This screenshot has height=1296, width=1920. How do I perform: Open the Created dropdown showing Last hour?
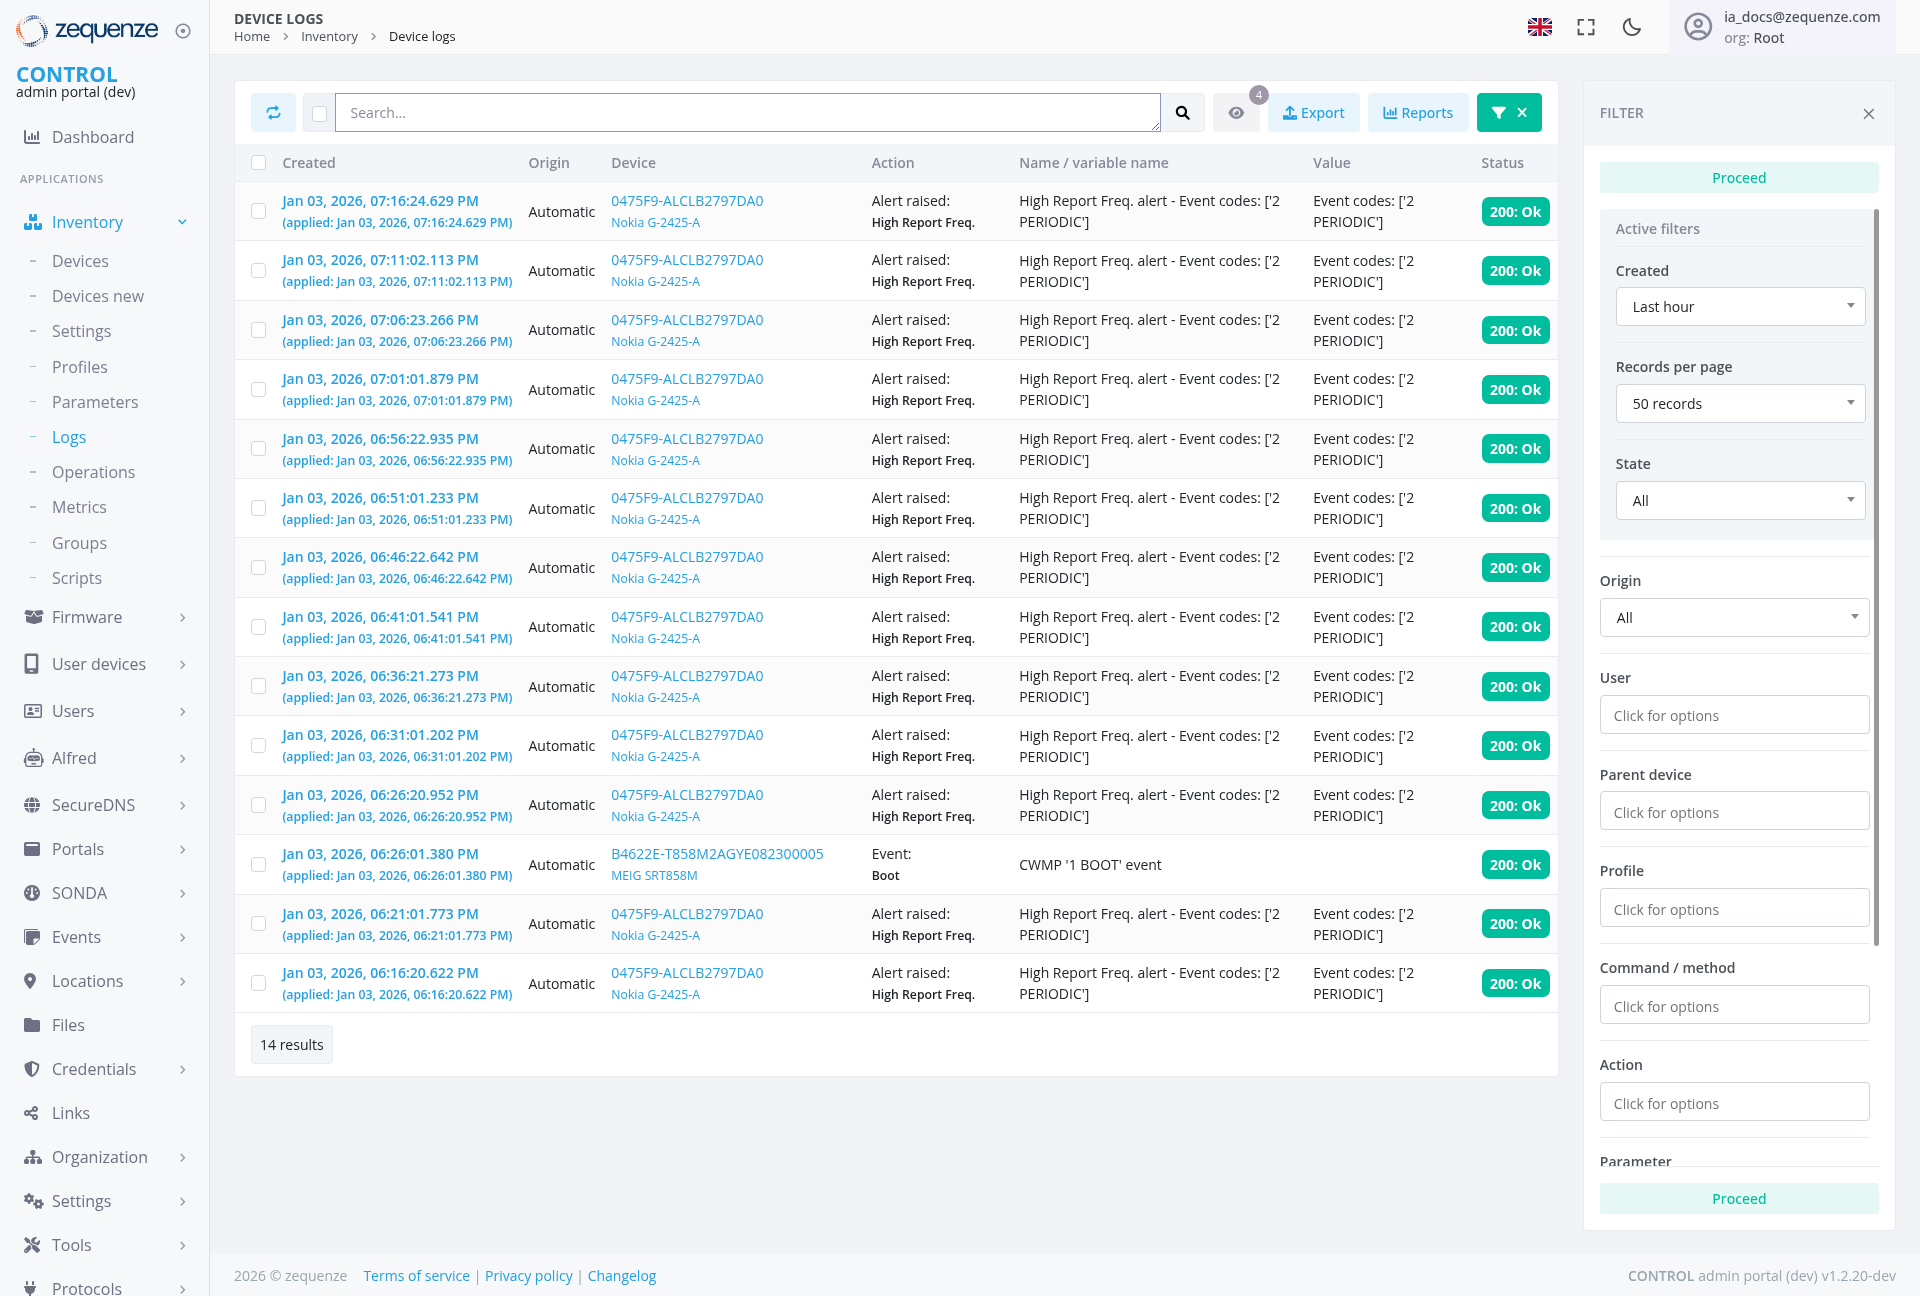point(1740,307)
